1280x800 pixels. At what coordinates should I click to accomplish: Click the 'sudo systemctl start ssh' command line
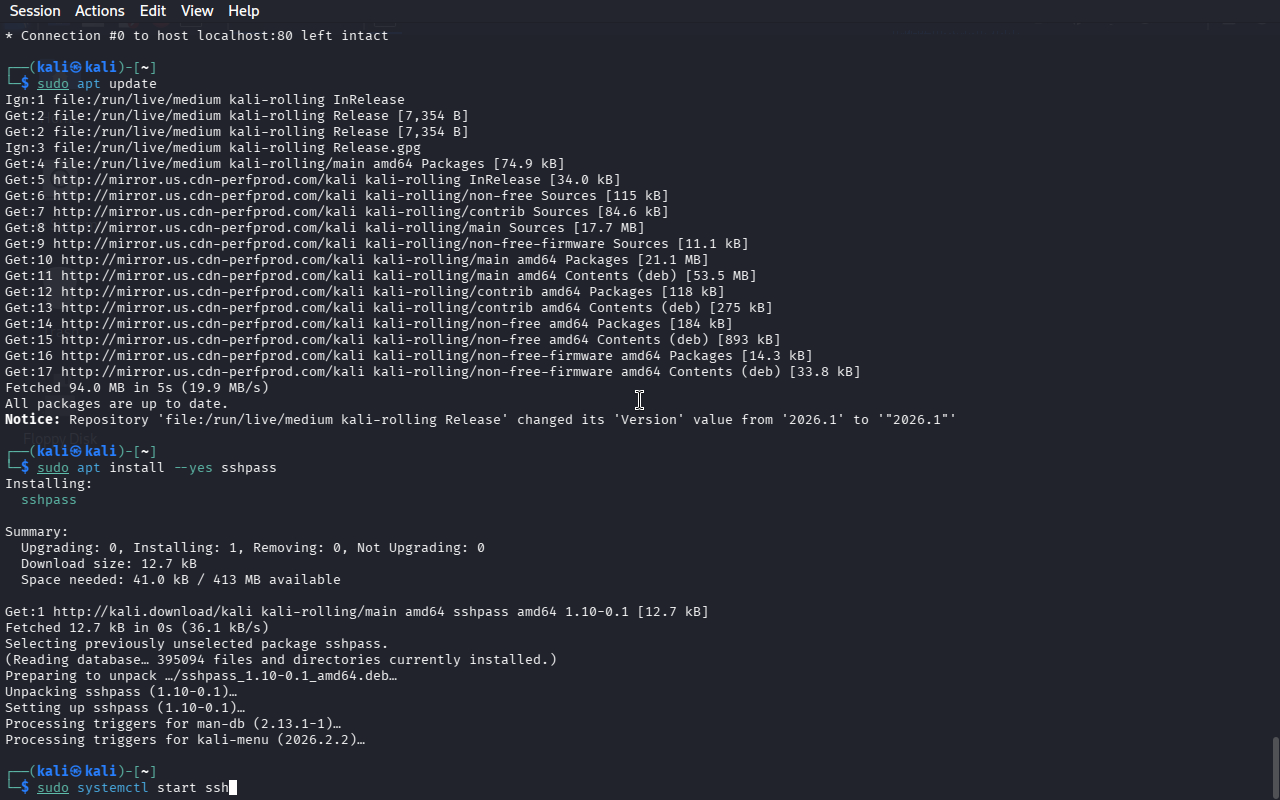coord(133,788)
